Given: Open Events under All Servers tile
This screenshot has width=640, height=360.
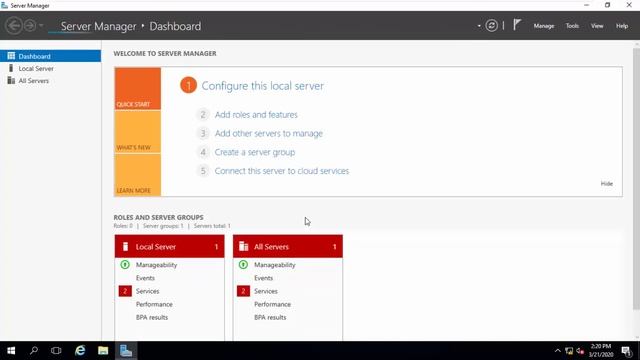Looking at the screenshot, I should tap(264, 278).
